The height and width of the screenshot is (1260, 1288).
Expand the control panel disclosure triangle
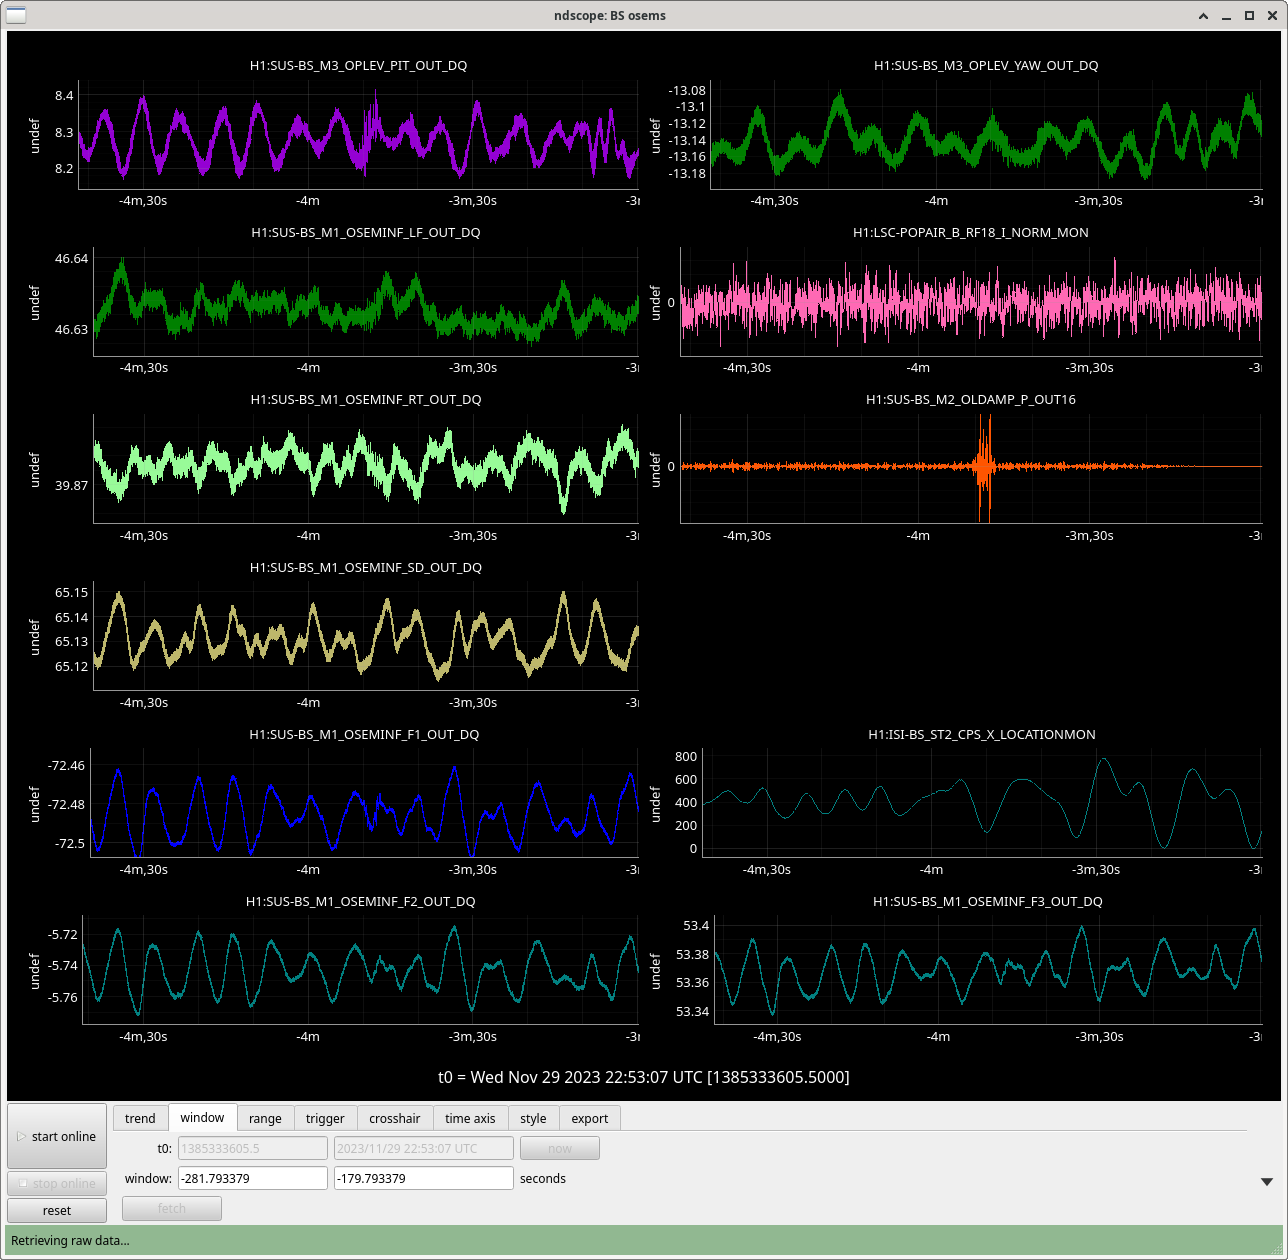coord(1267,1182)
